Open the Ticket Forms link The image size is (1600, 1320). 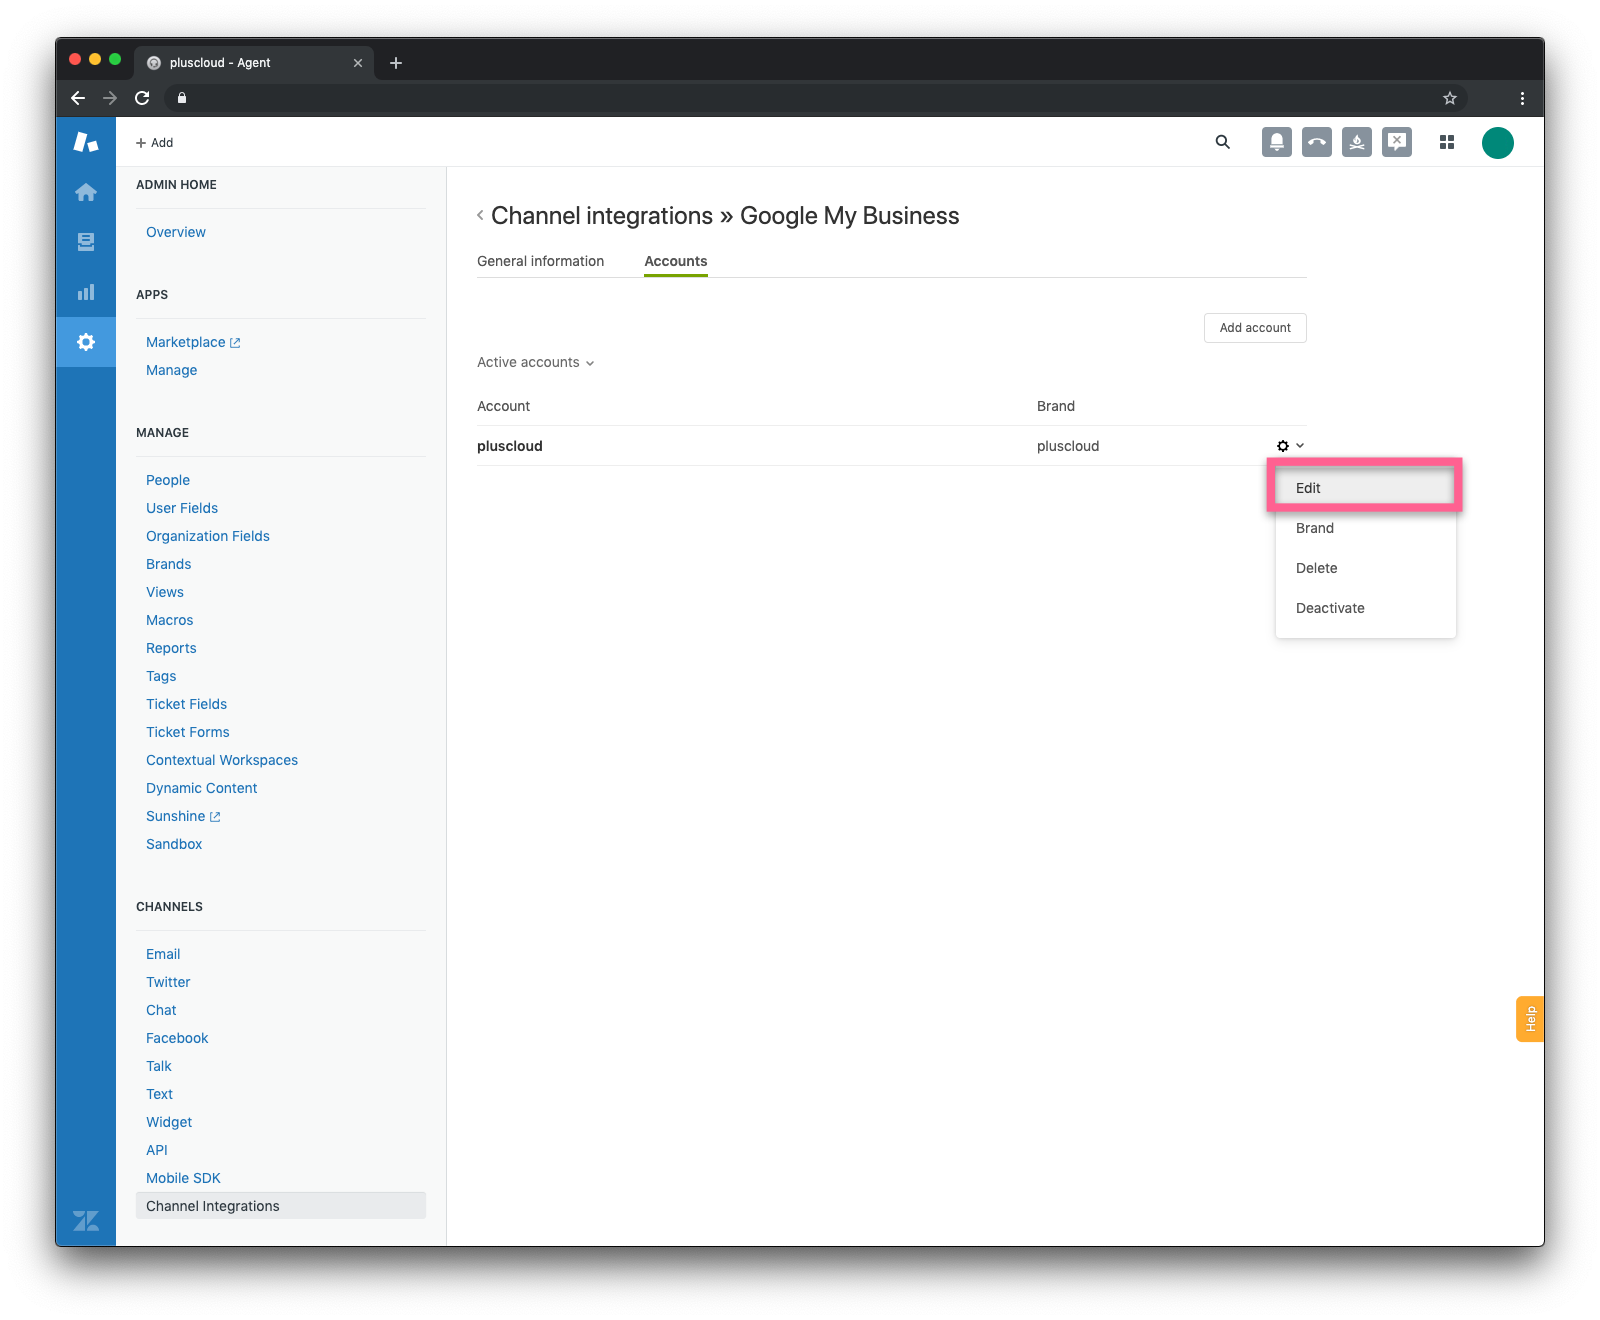[188, 732]
